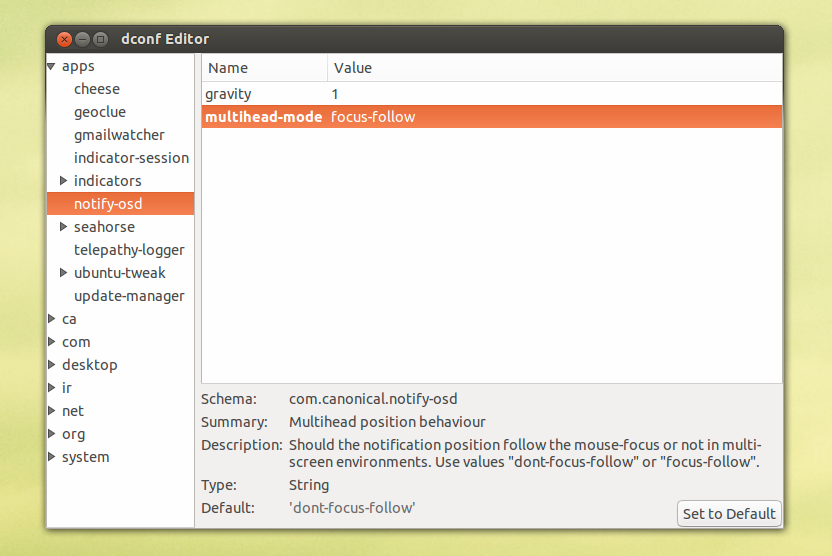Expand the net tree node
This screenshot has width=832, height=556.
[x=51, y=411]
